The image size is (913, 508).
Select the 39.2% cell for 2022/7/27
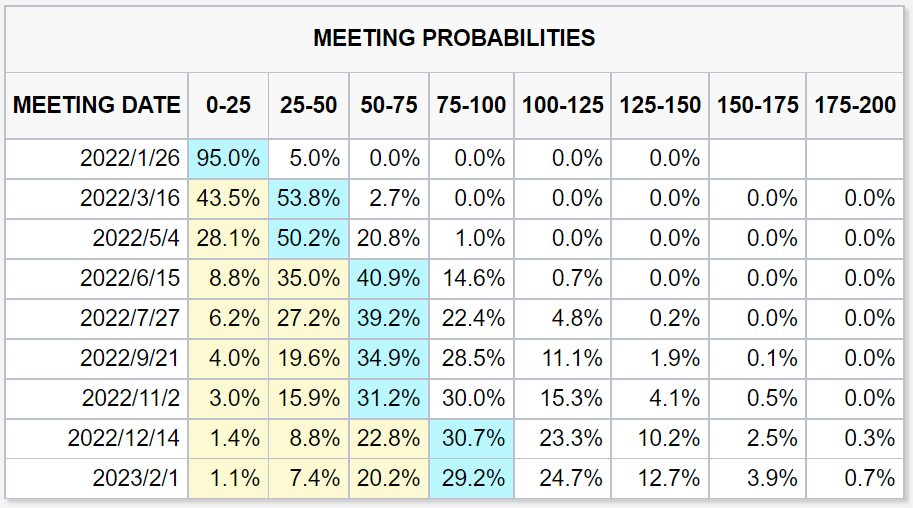pos(389,319)
